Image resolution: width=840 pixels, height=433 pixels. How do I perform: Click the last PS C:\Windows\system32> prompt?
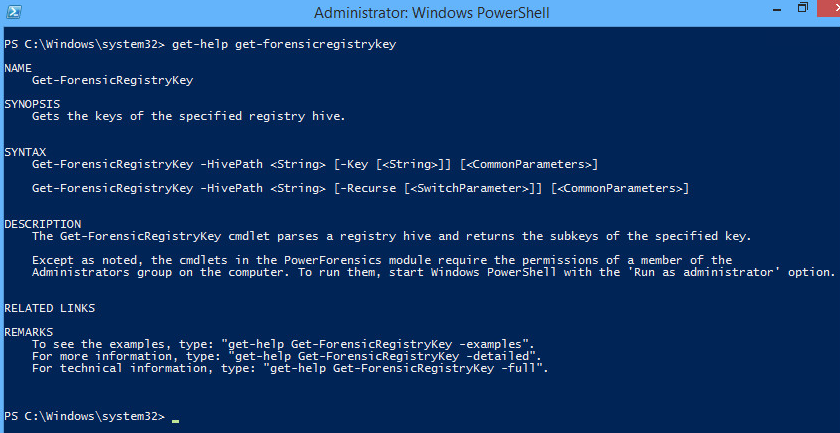coord(84,416)
